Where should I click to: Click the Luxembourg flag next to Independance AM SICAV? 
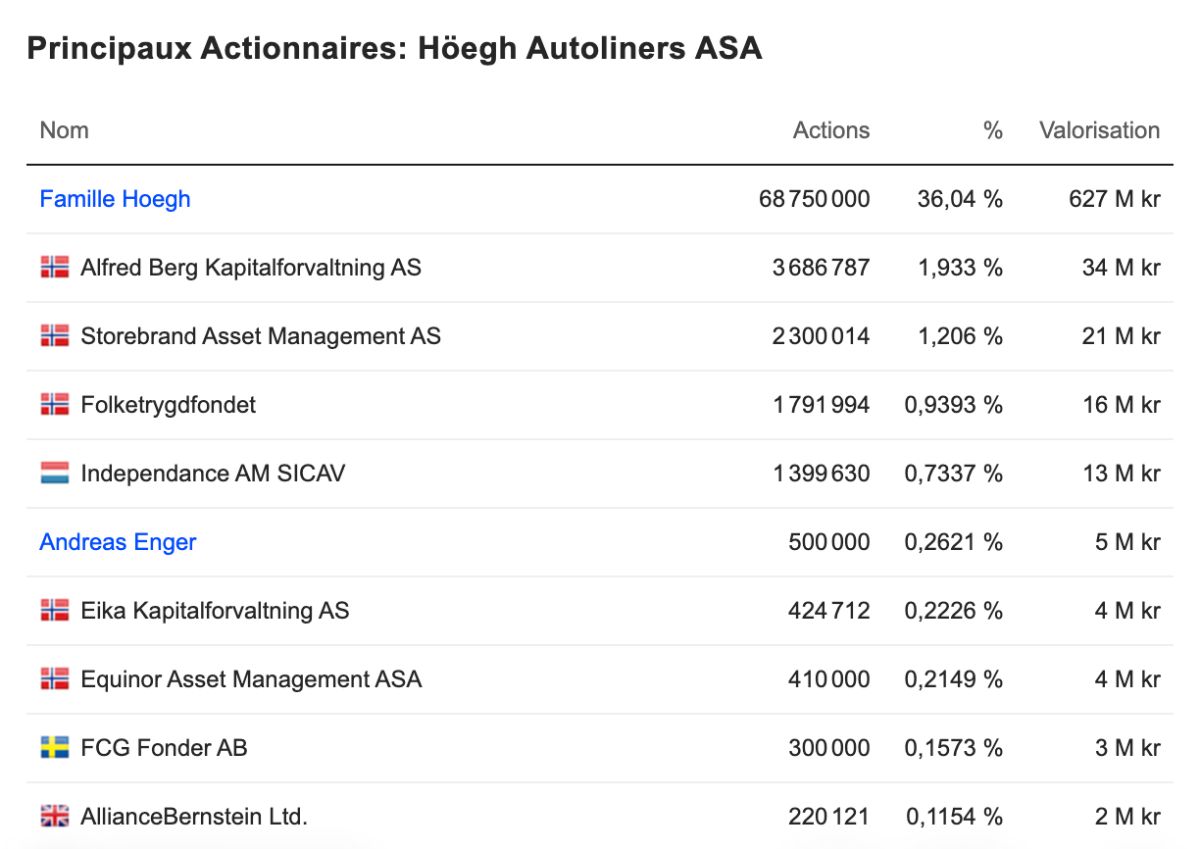click(x=55, y=473)
